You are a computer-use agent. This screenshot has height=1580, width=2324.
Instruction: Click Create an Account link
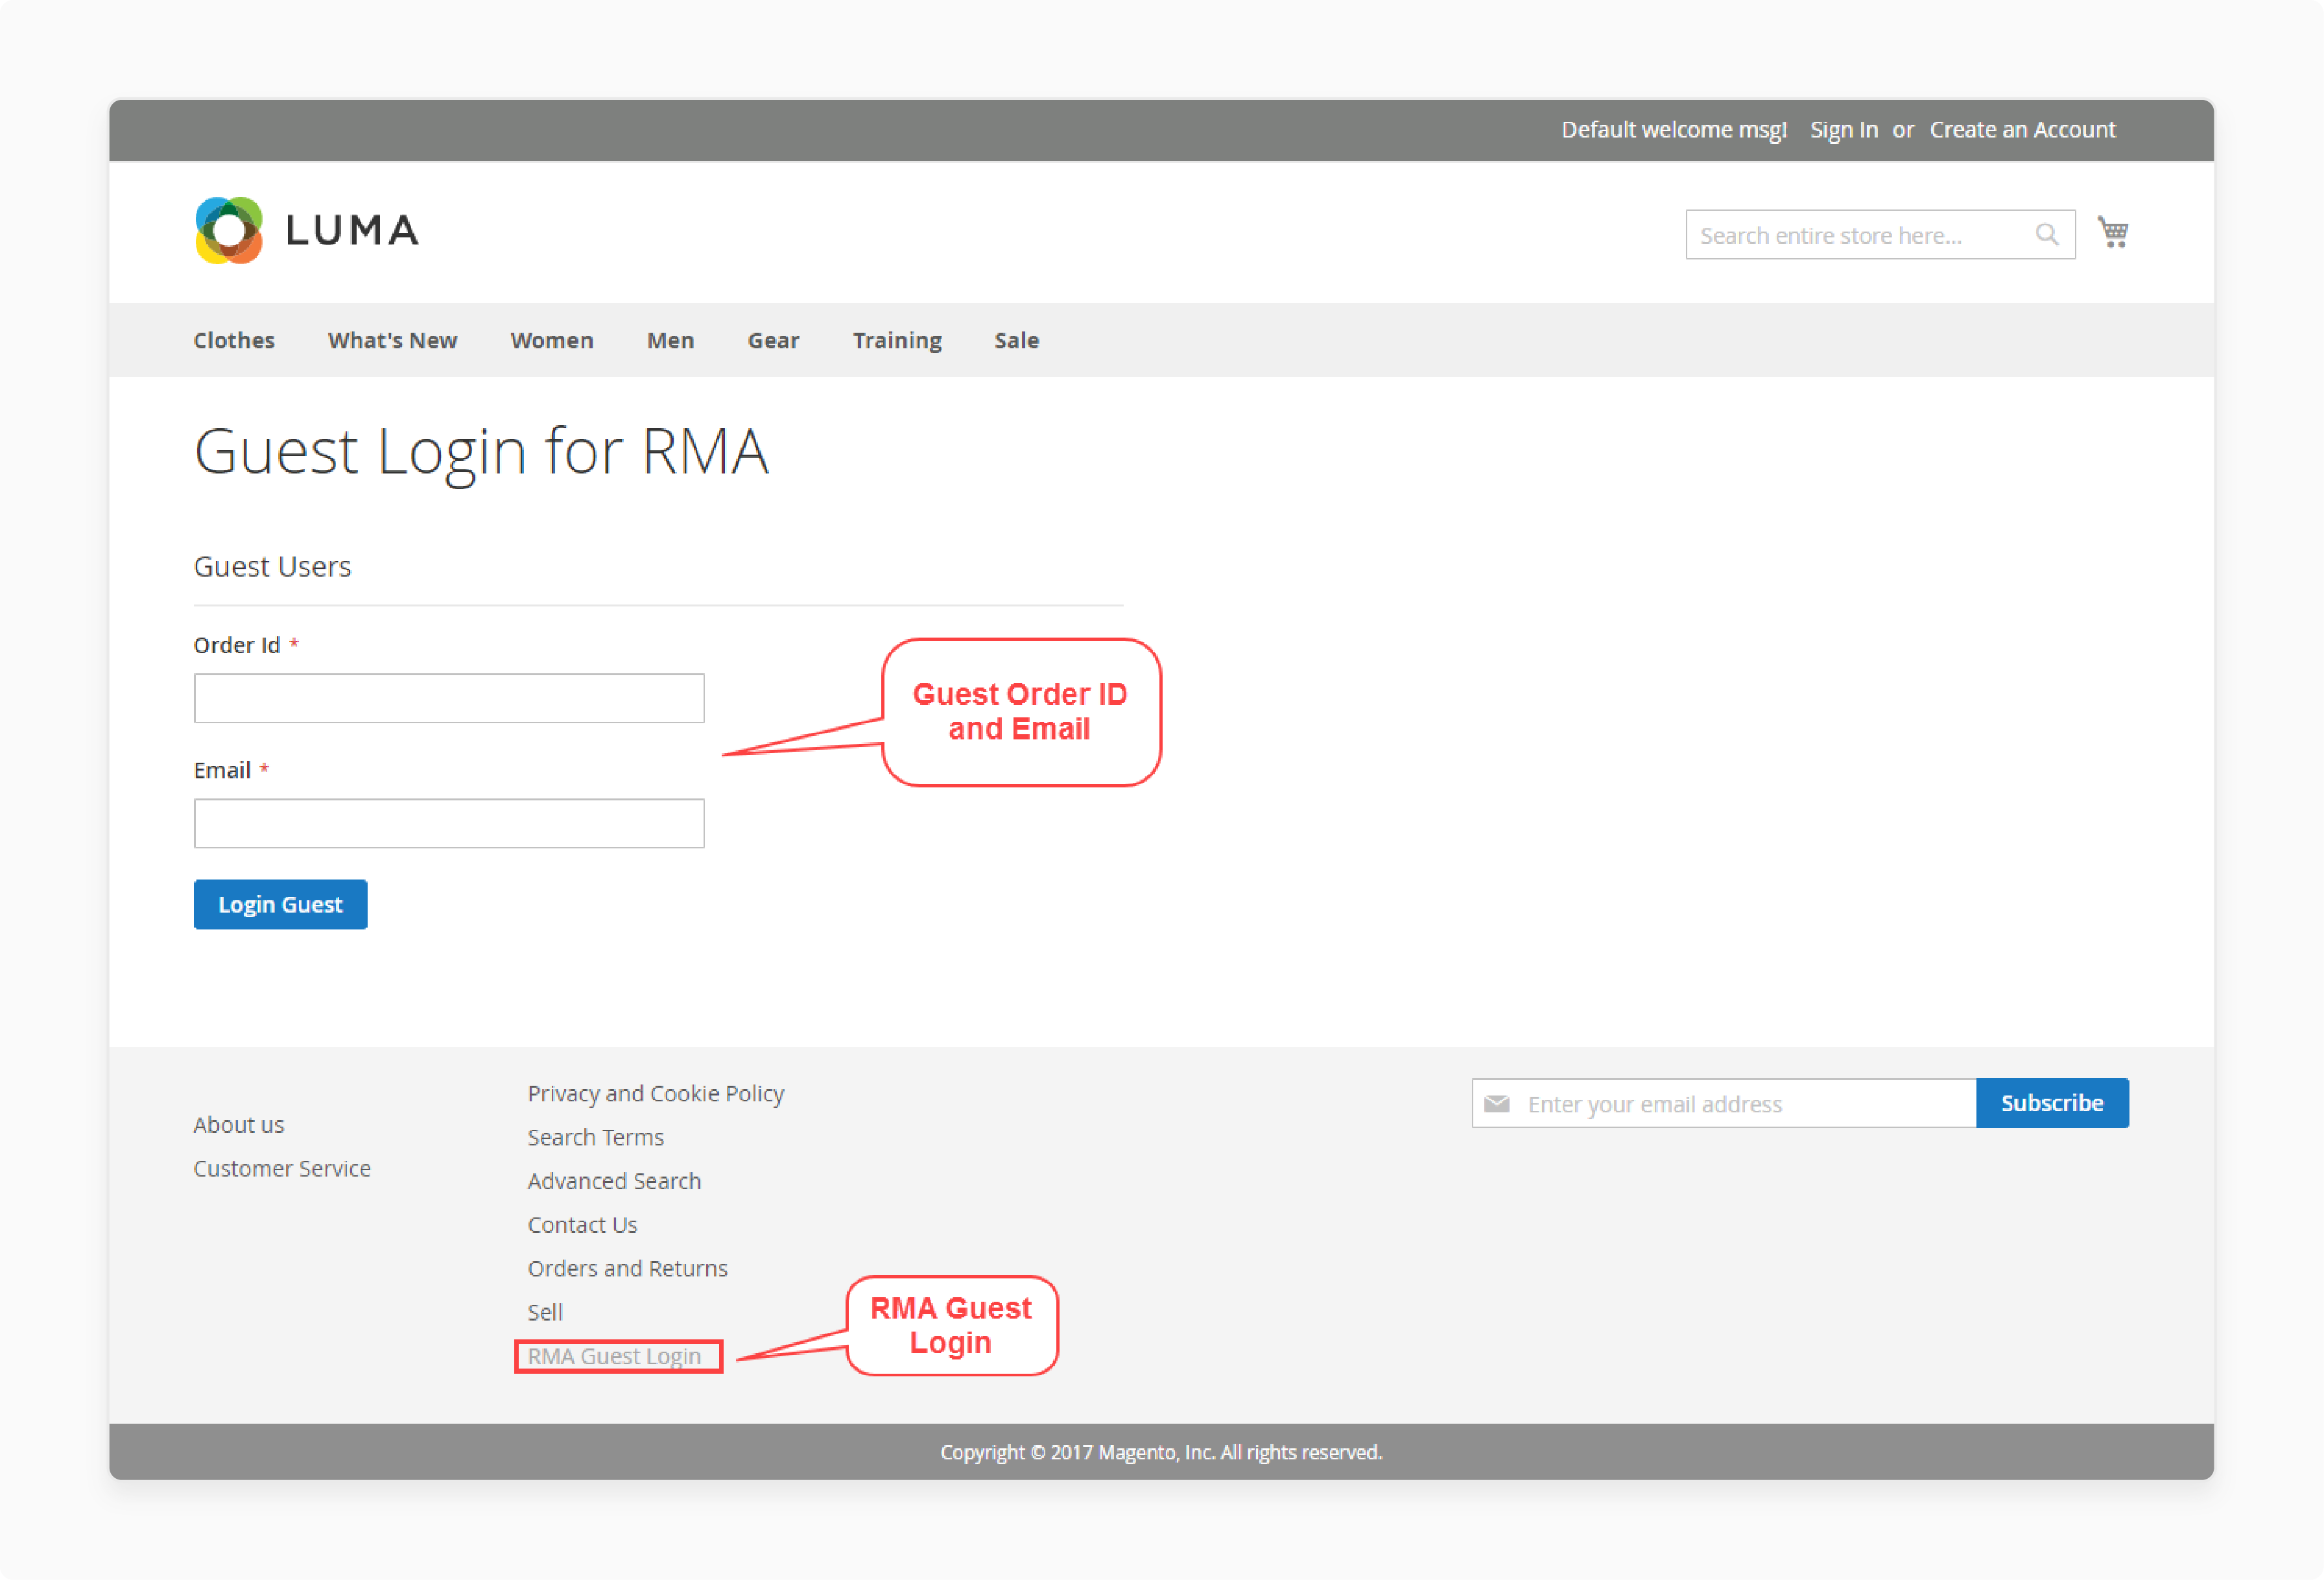(x=2022, y=130)
